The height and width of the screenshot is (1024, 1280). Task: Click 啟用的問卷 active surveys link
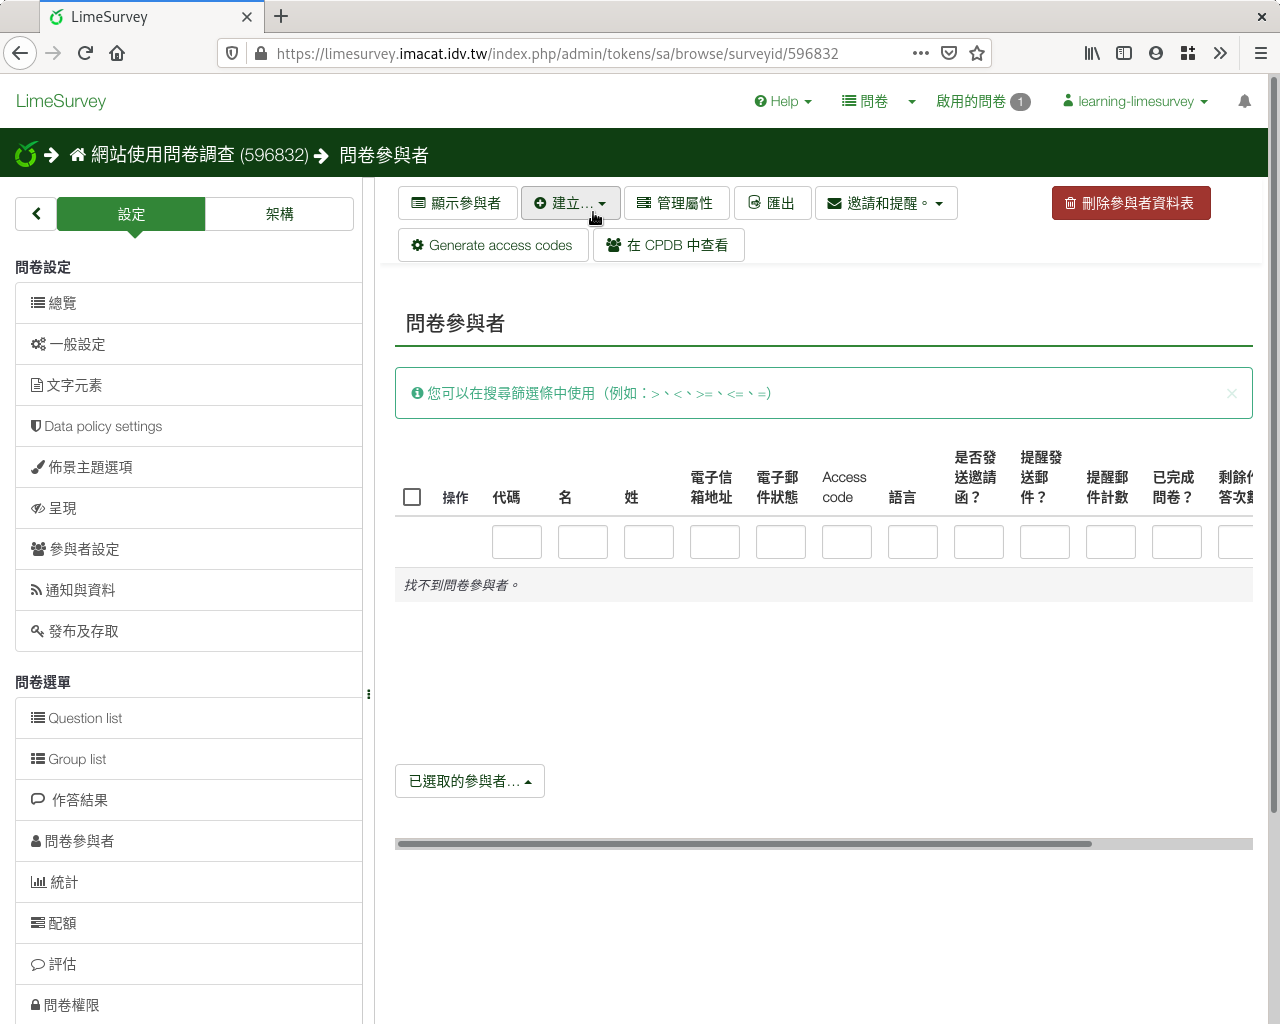click(983, 101)
